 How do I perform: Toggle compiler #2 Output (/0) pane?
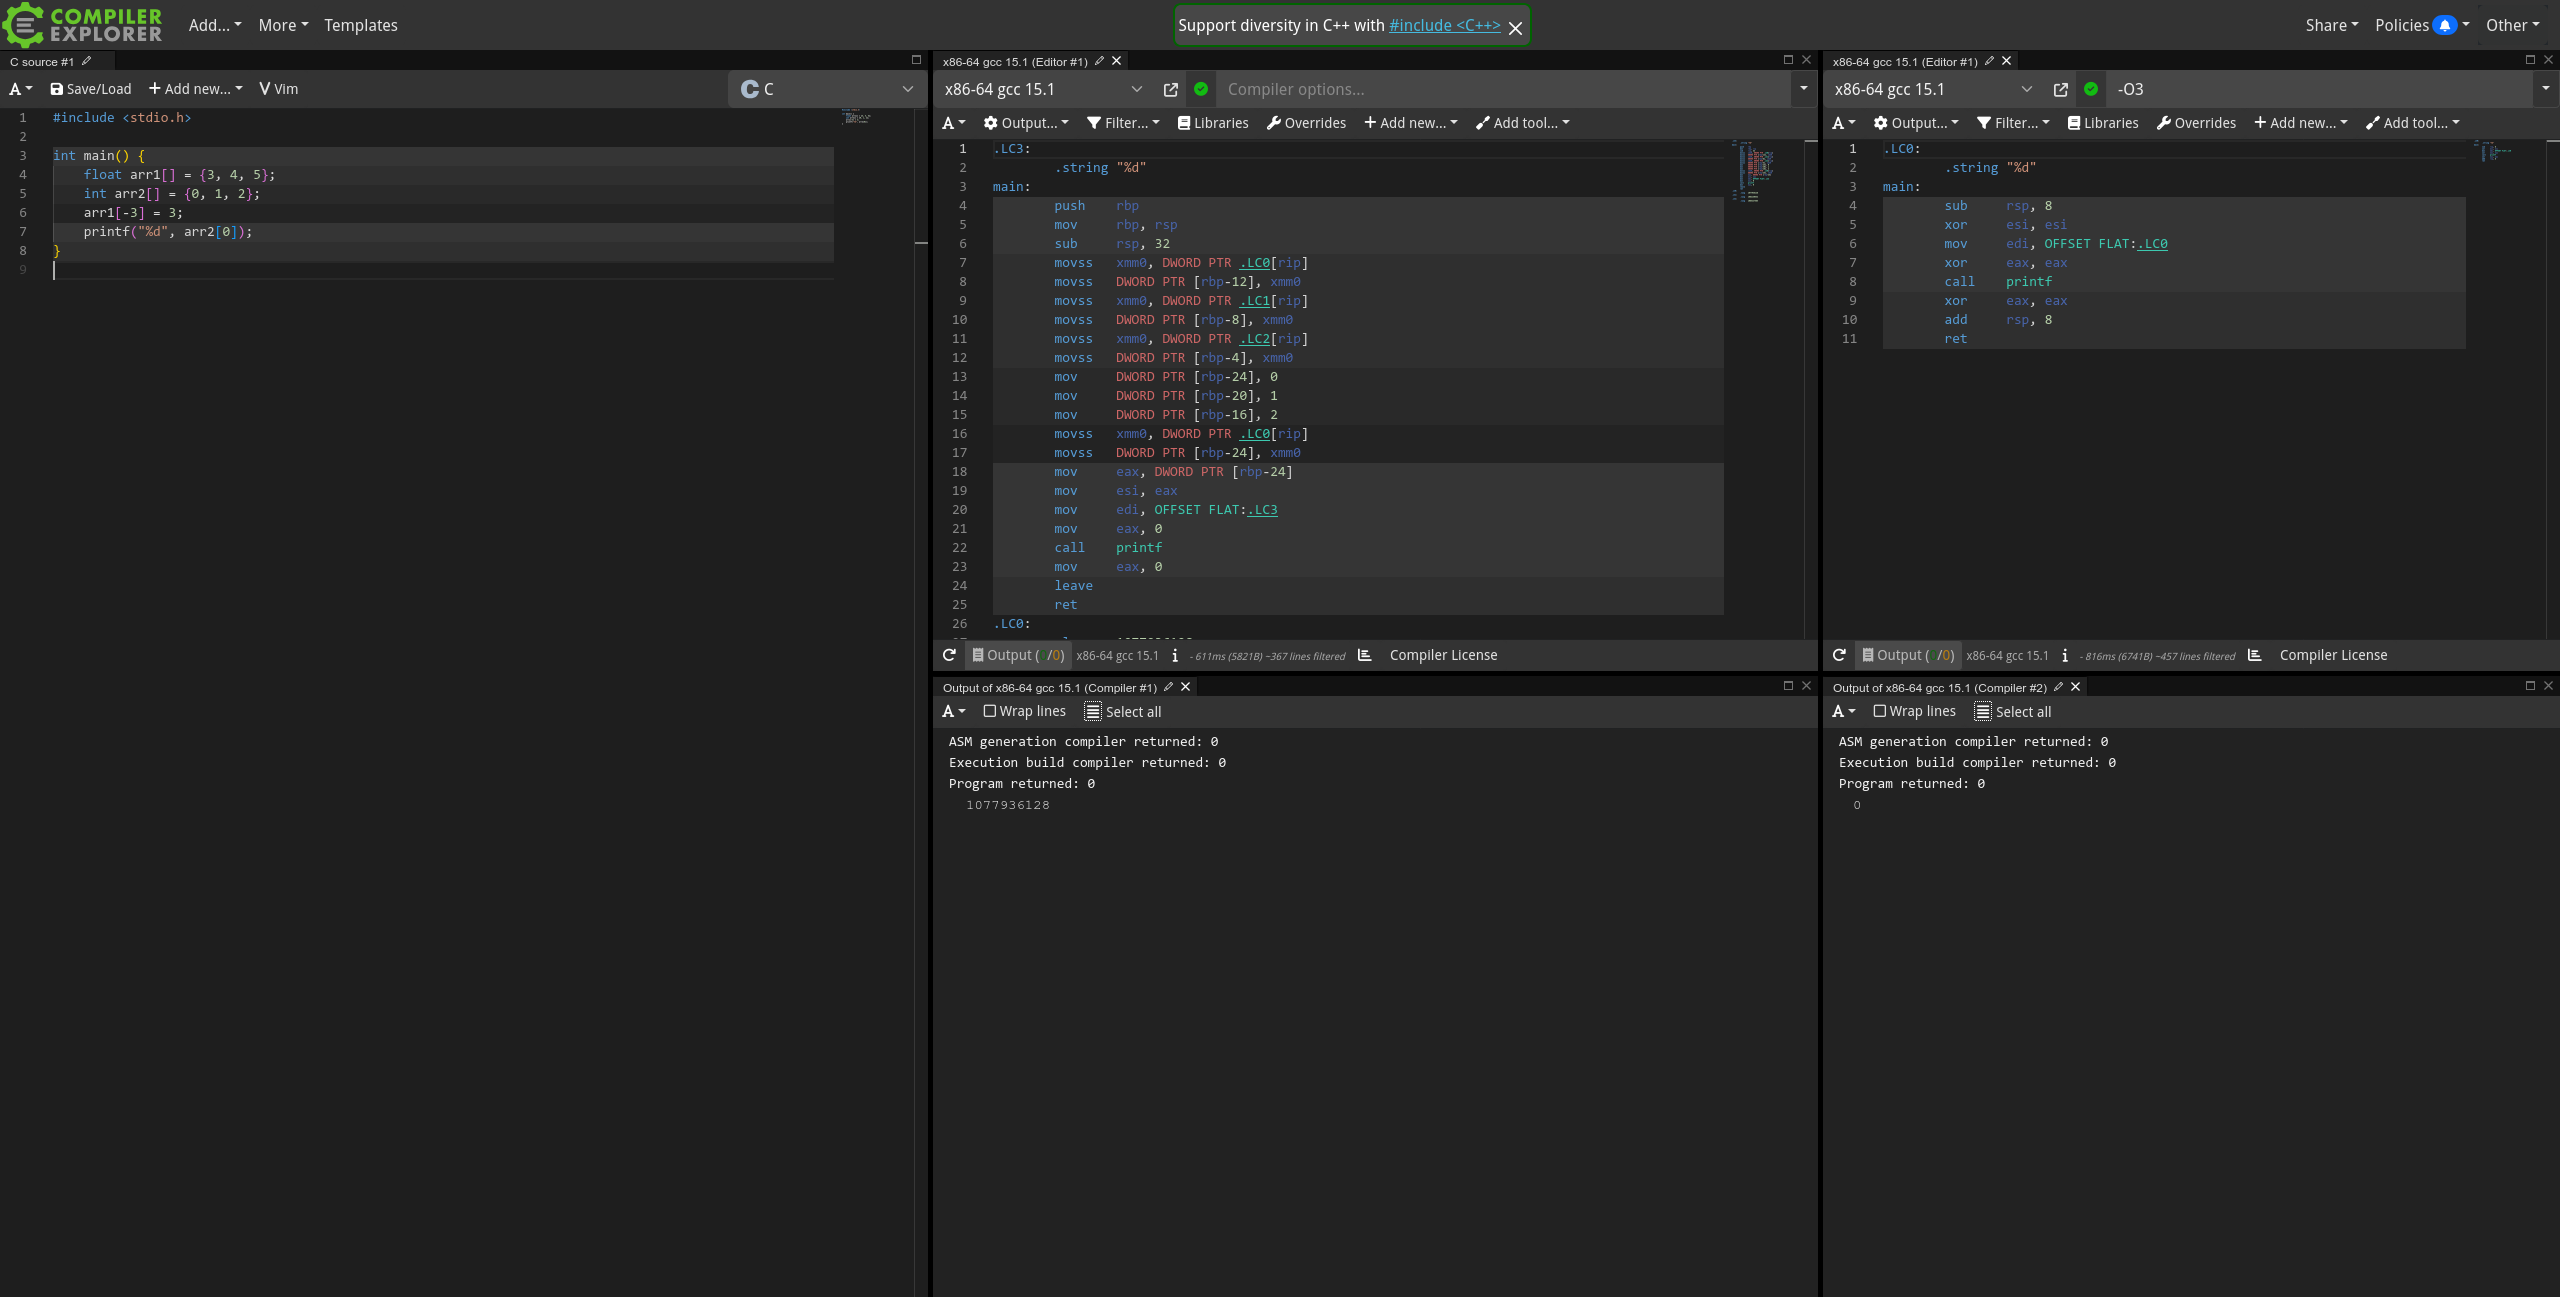(1908, 655)
